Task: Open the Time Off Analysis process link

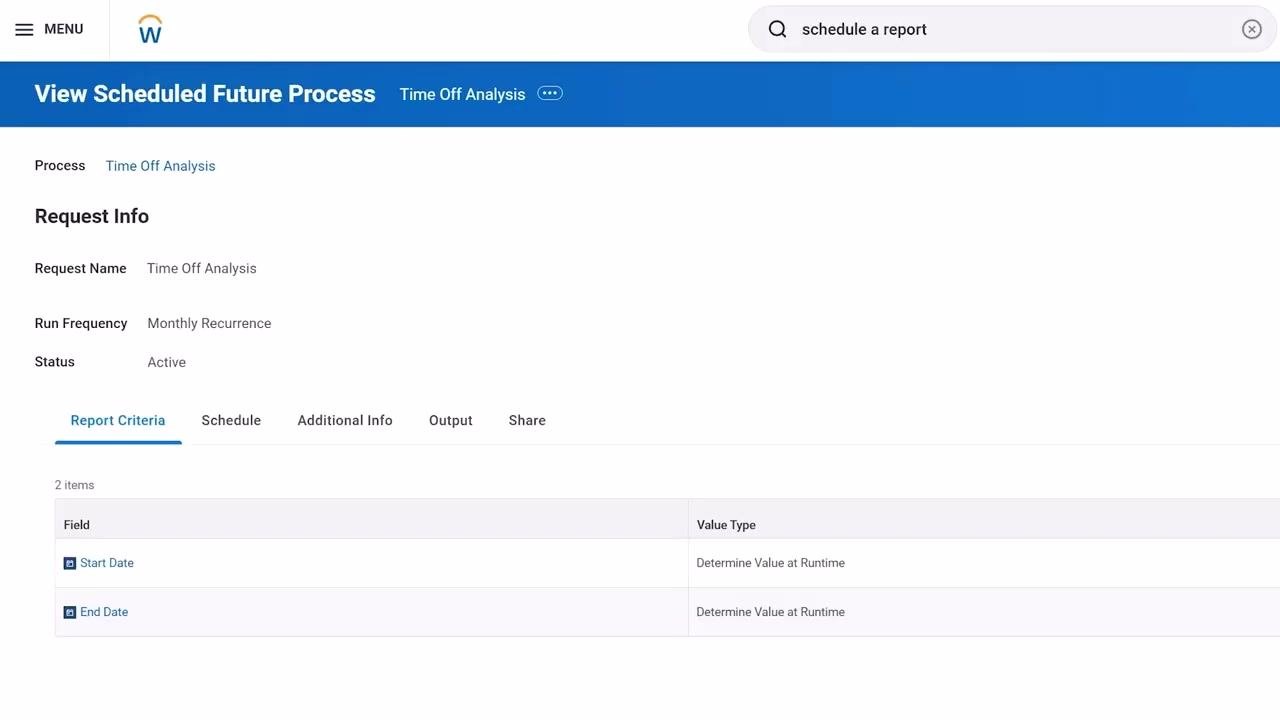Action: 161,166
